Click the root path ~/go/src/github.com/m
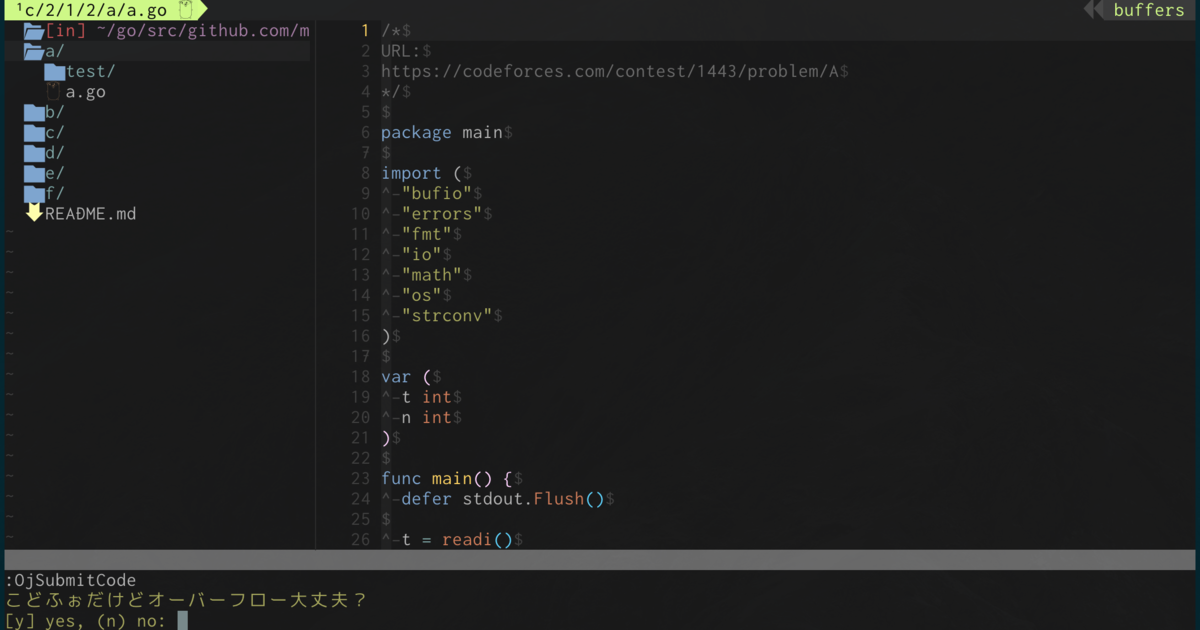The width and height of the screenshot is (1200, 630). [x=203, y=31]
